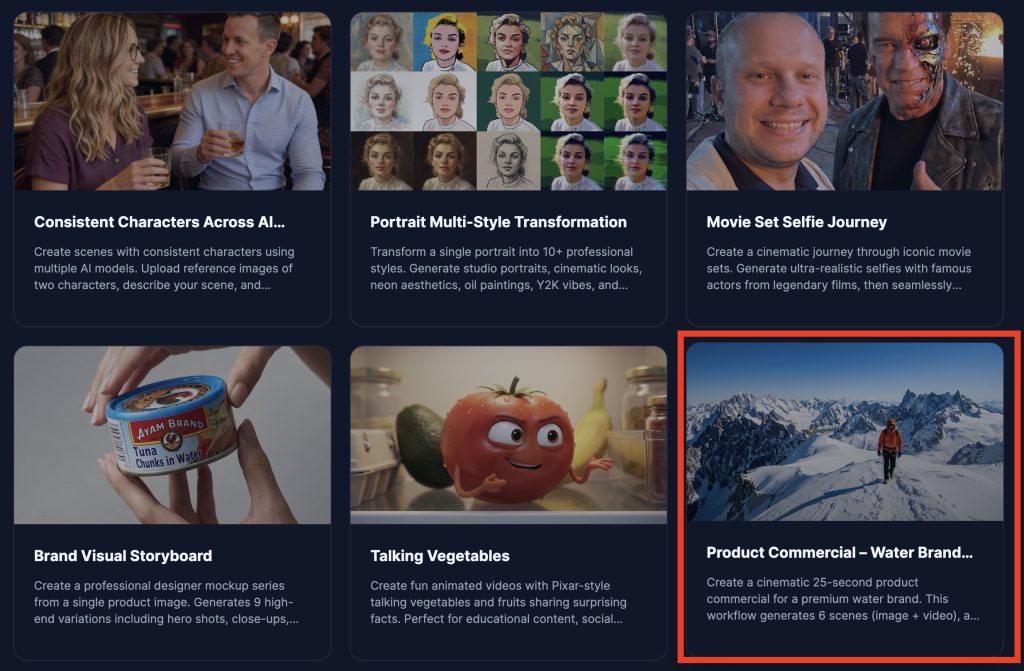Image resolution: width=1024 pixels, height=671 pixels.
Task: Select the tuna can Brand Visual Storyboard image
Action: click(x=172, y=435)
